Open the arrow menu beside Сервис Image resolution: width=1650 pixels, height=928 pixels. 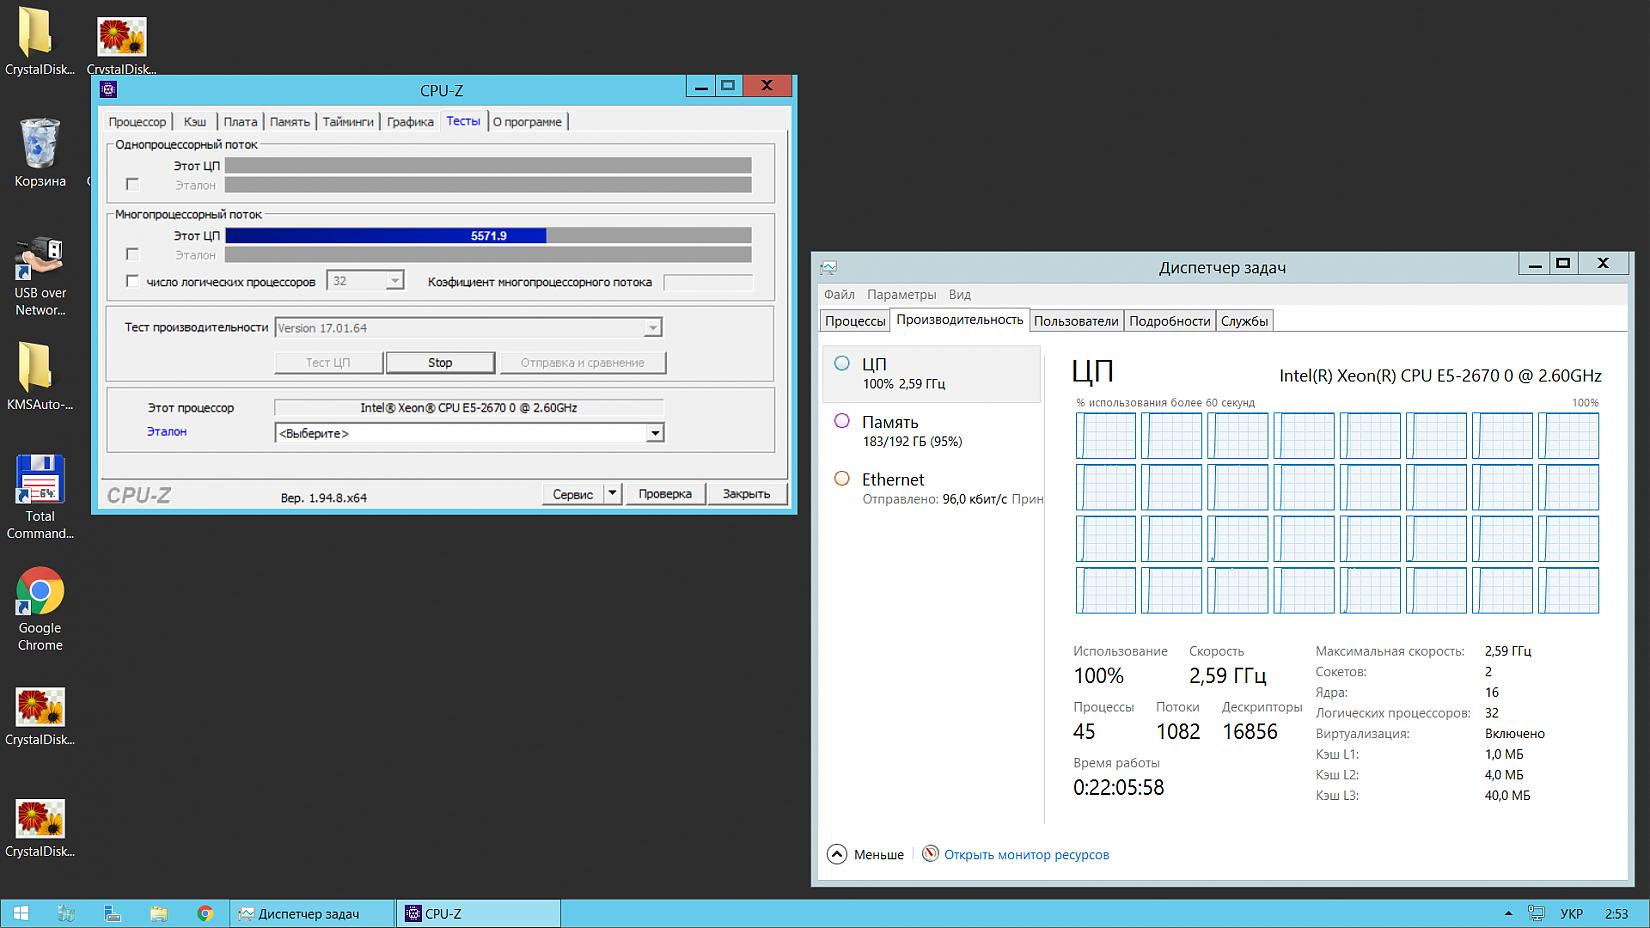(612, 493)
